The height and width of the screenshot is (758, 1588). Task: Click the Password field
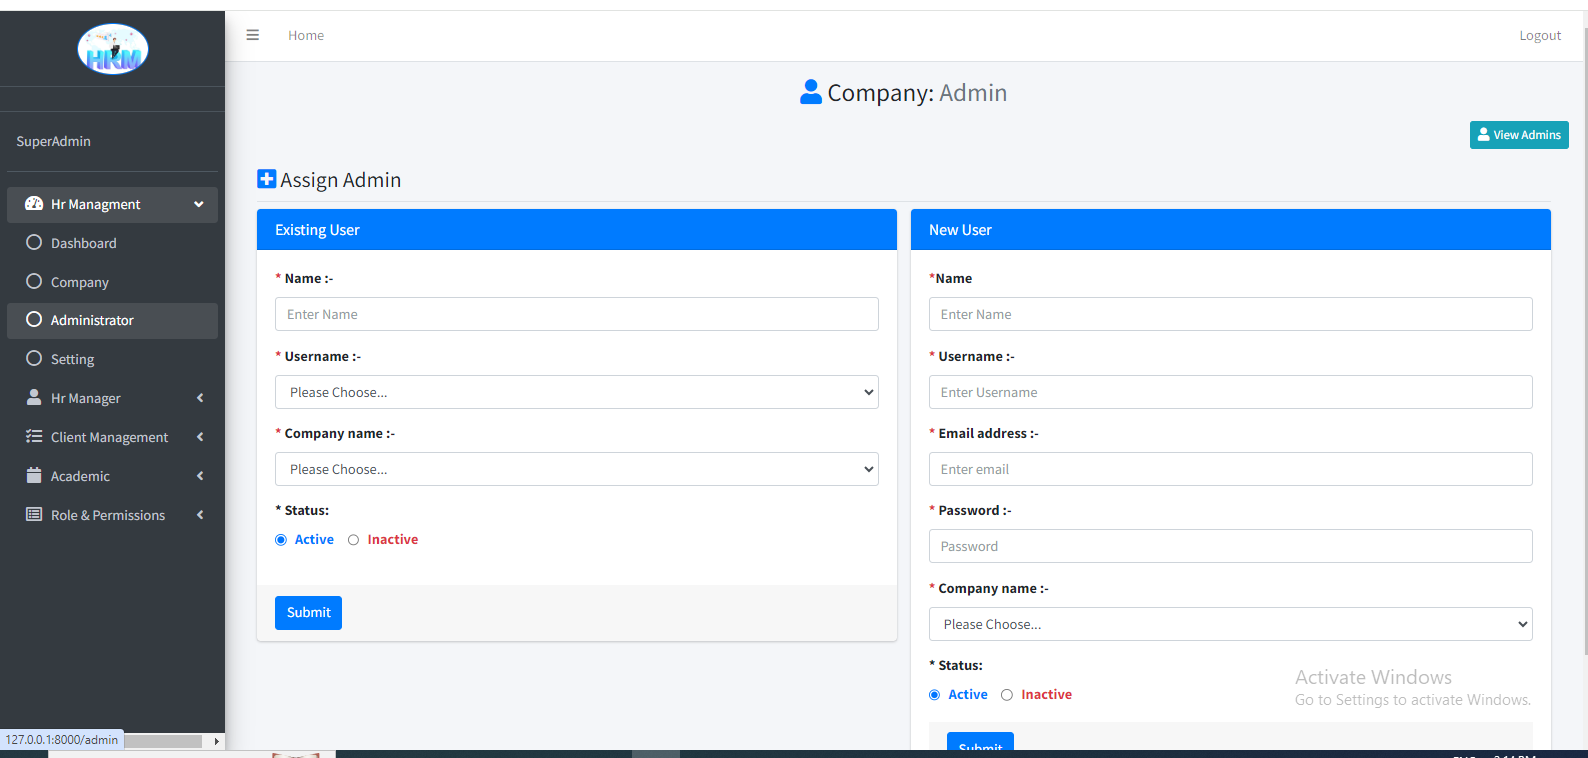(x=1231, y=546)
